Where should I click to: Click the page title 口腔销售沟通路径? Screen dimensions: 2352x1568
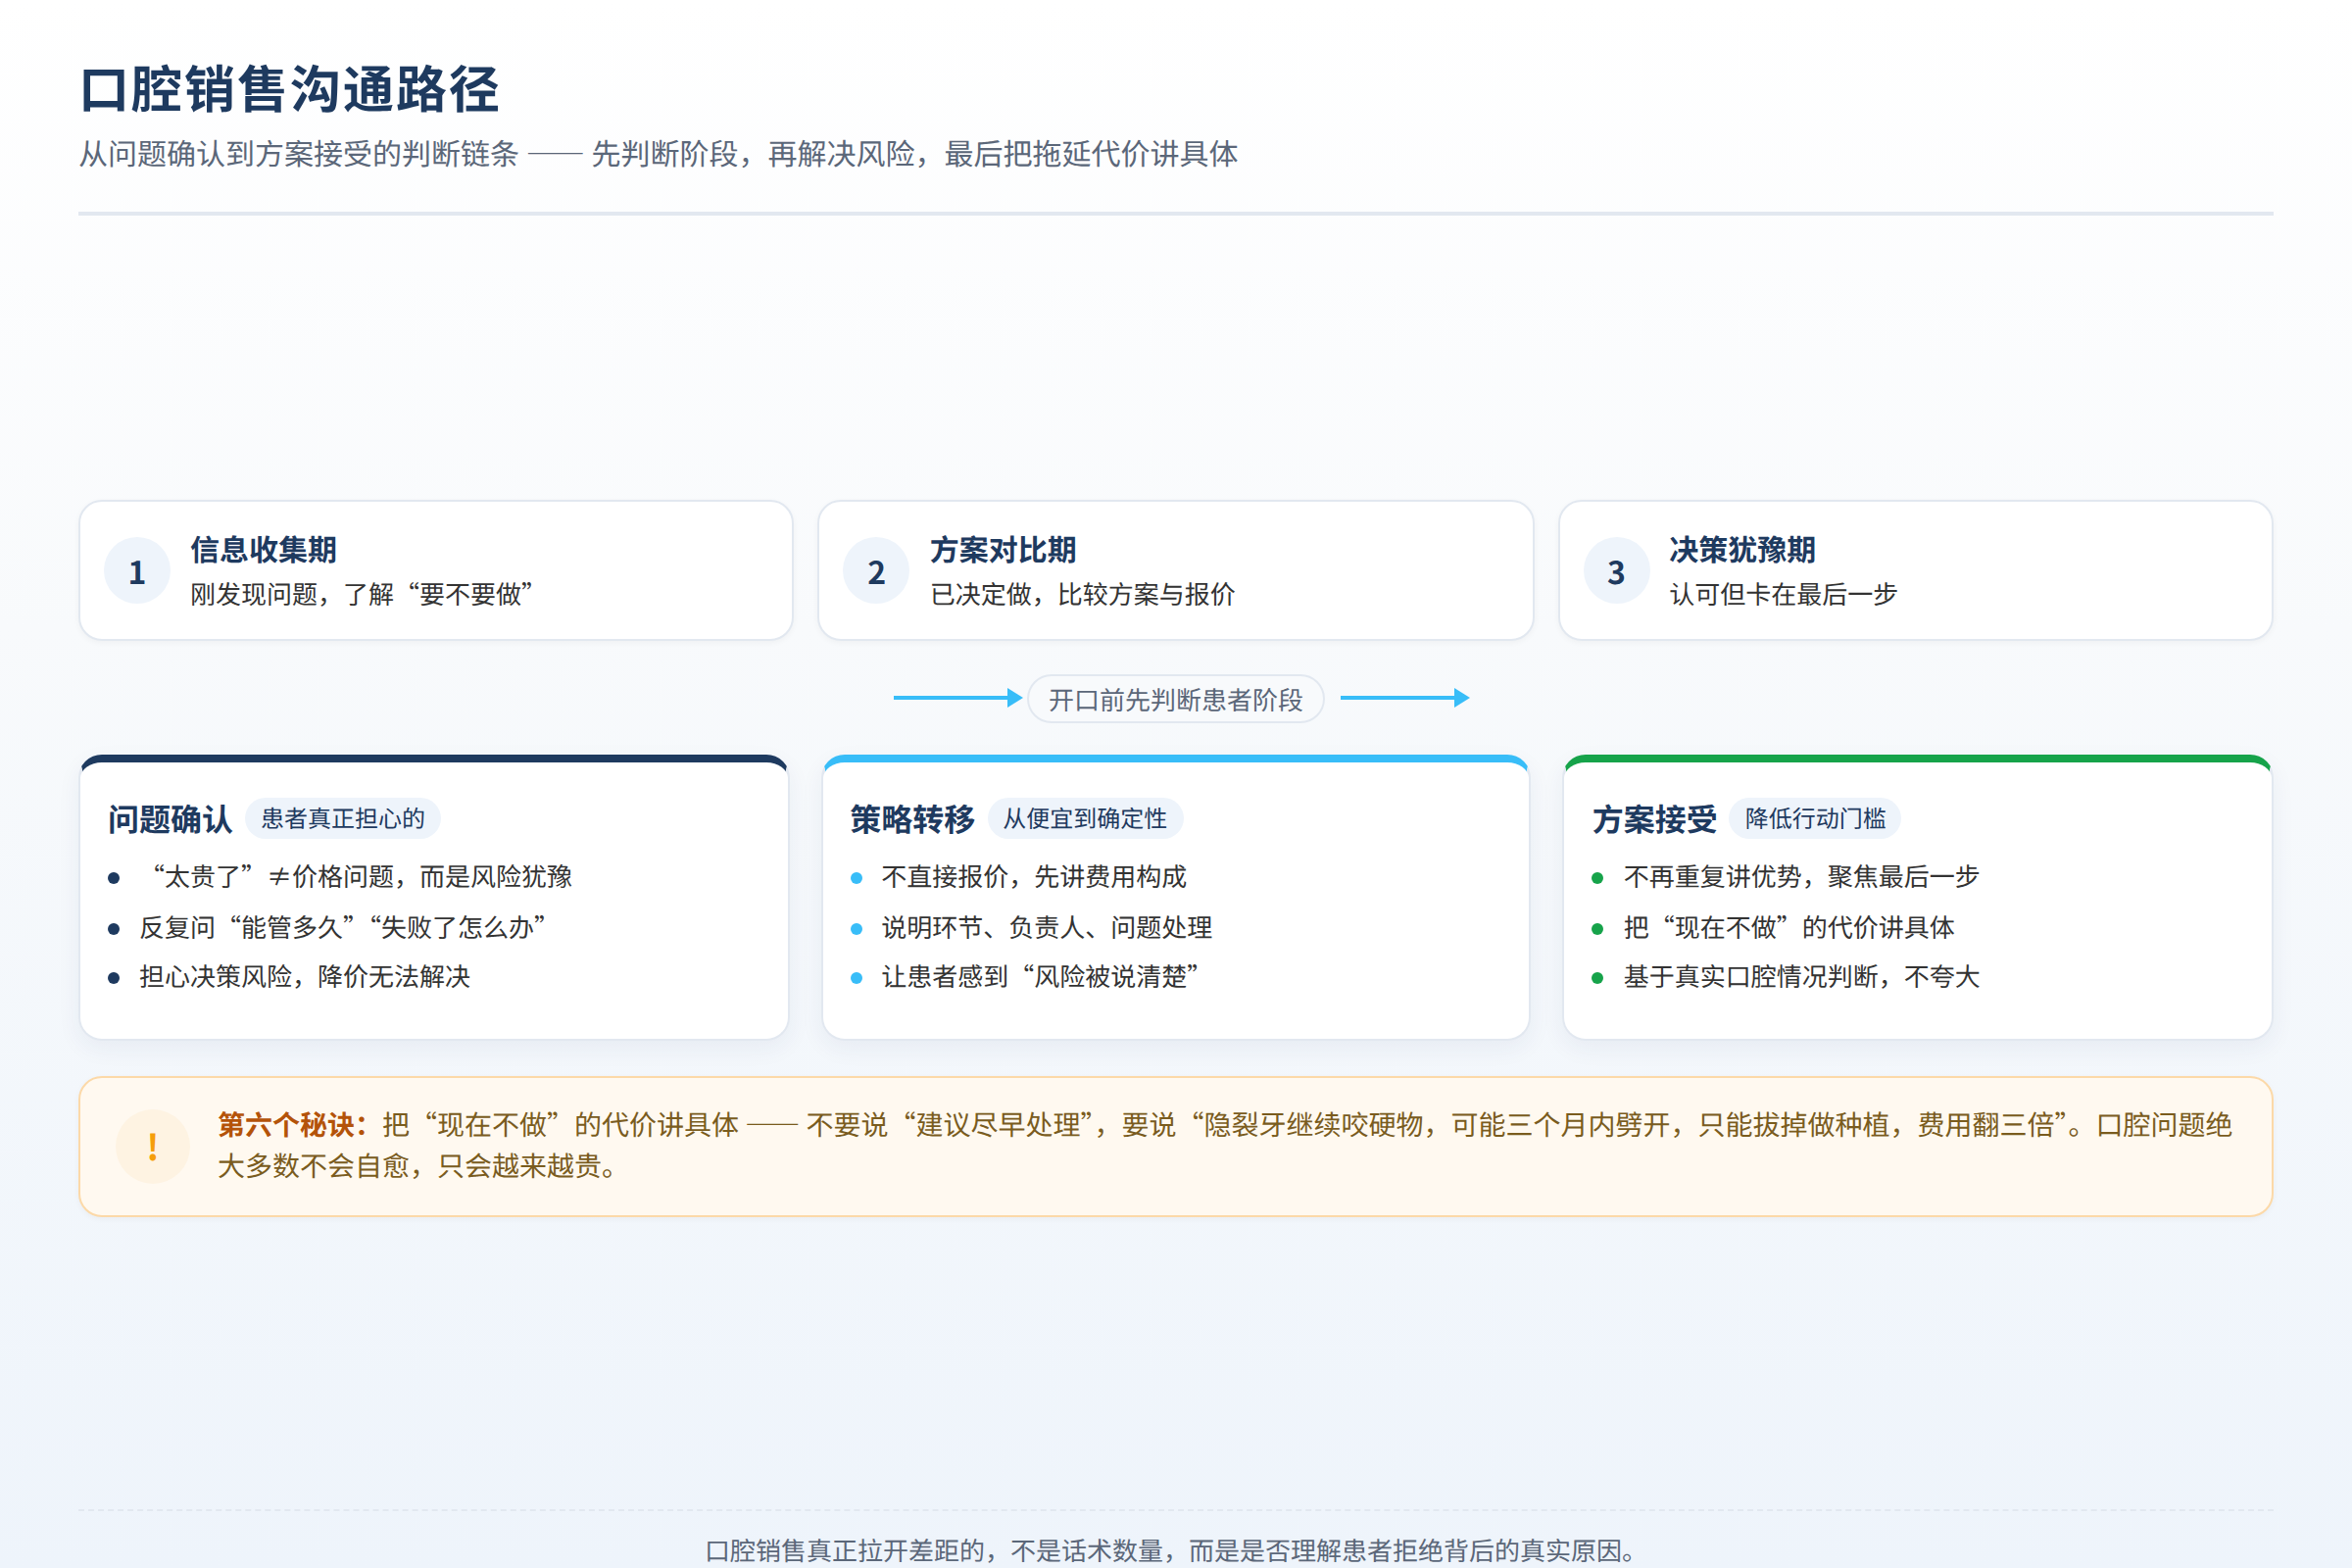click(289, 89)
